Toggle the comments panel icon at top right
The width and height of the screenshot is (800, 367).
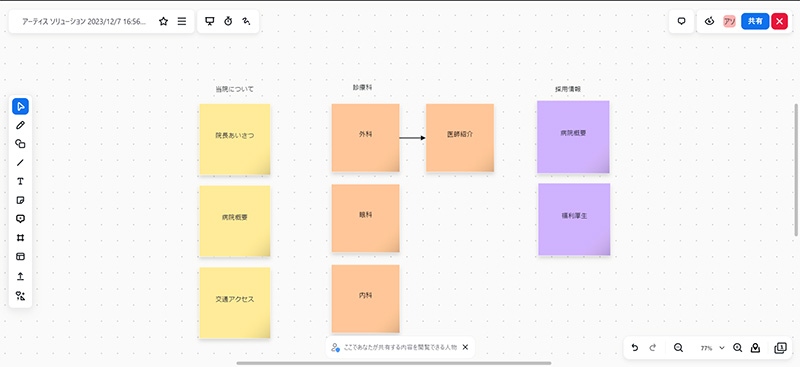[681, 21]
